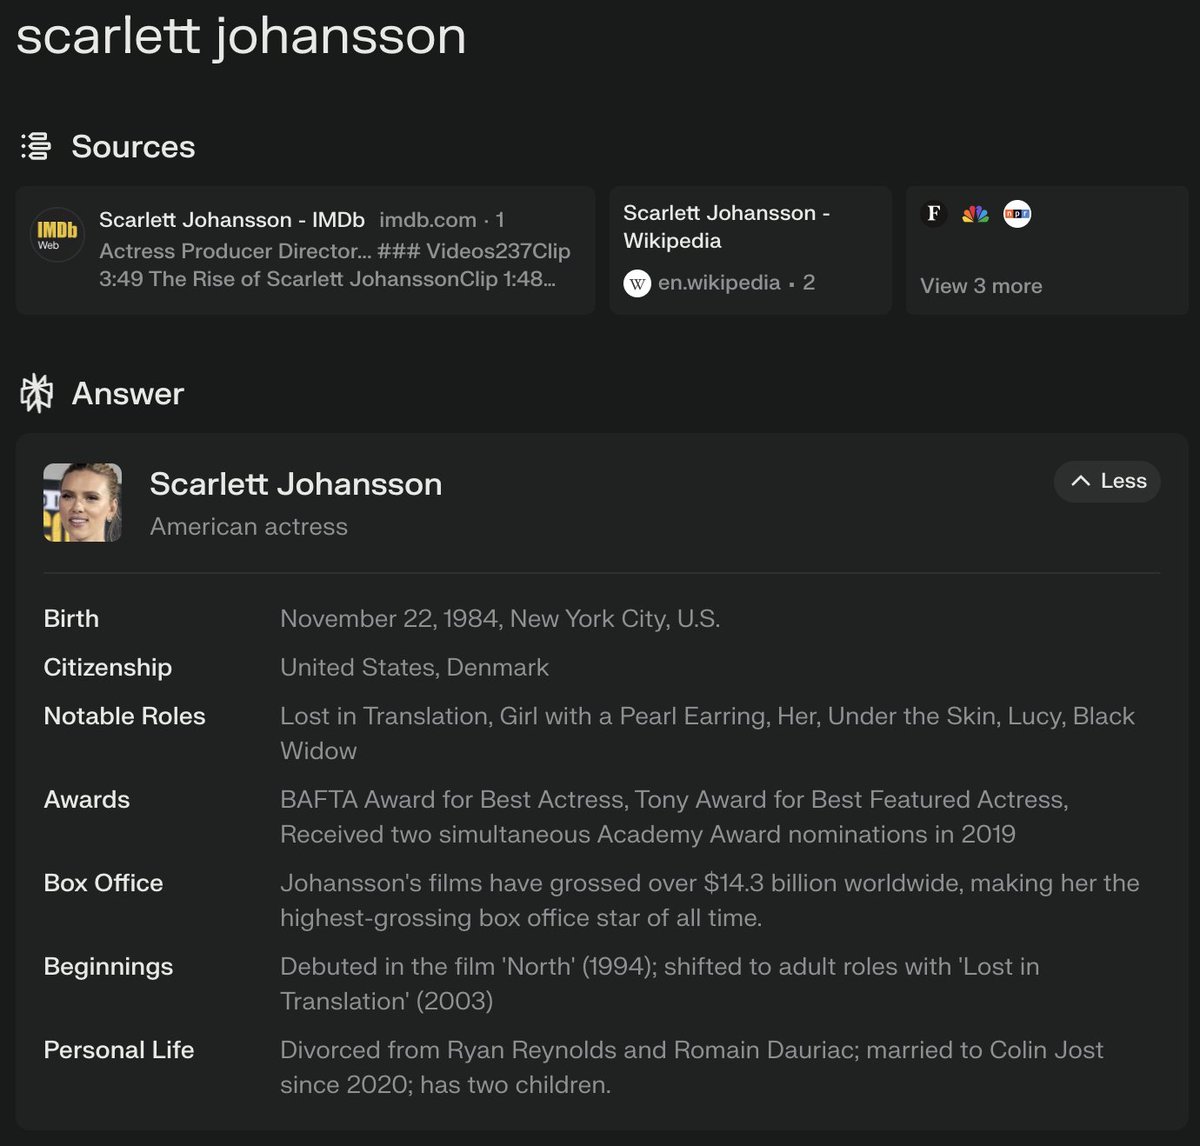Click the Citizenship label
This screenshot has width=1200, height=1146.
(108, 667)
